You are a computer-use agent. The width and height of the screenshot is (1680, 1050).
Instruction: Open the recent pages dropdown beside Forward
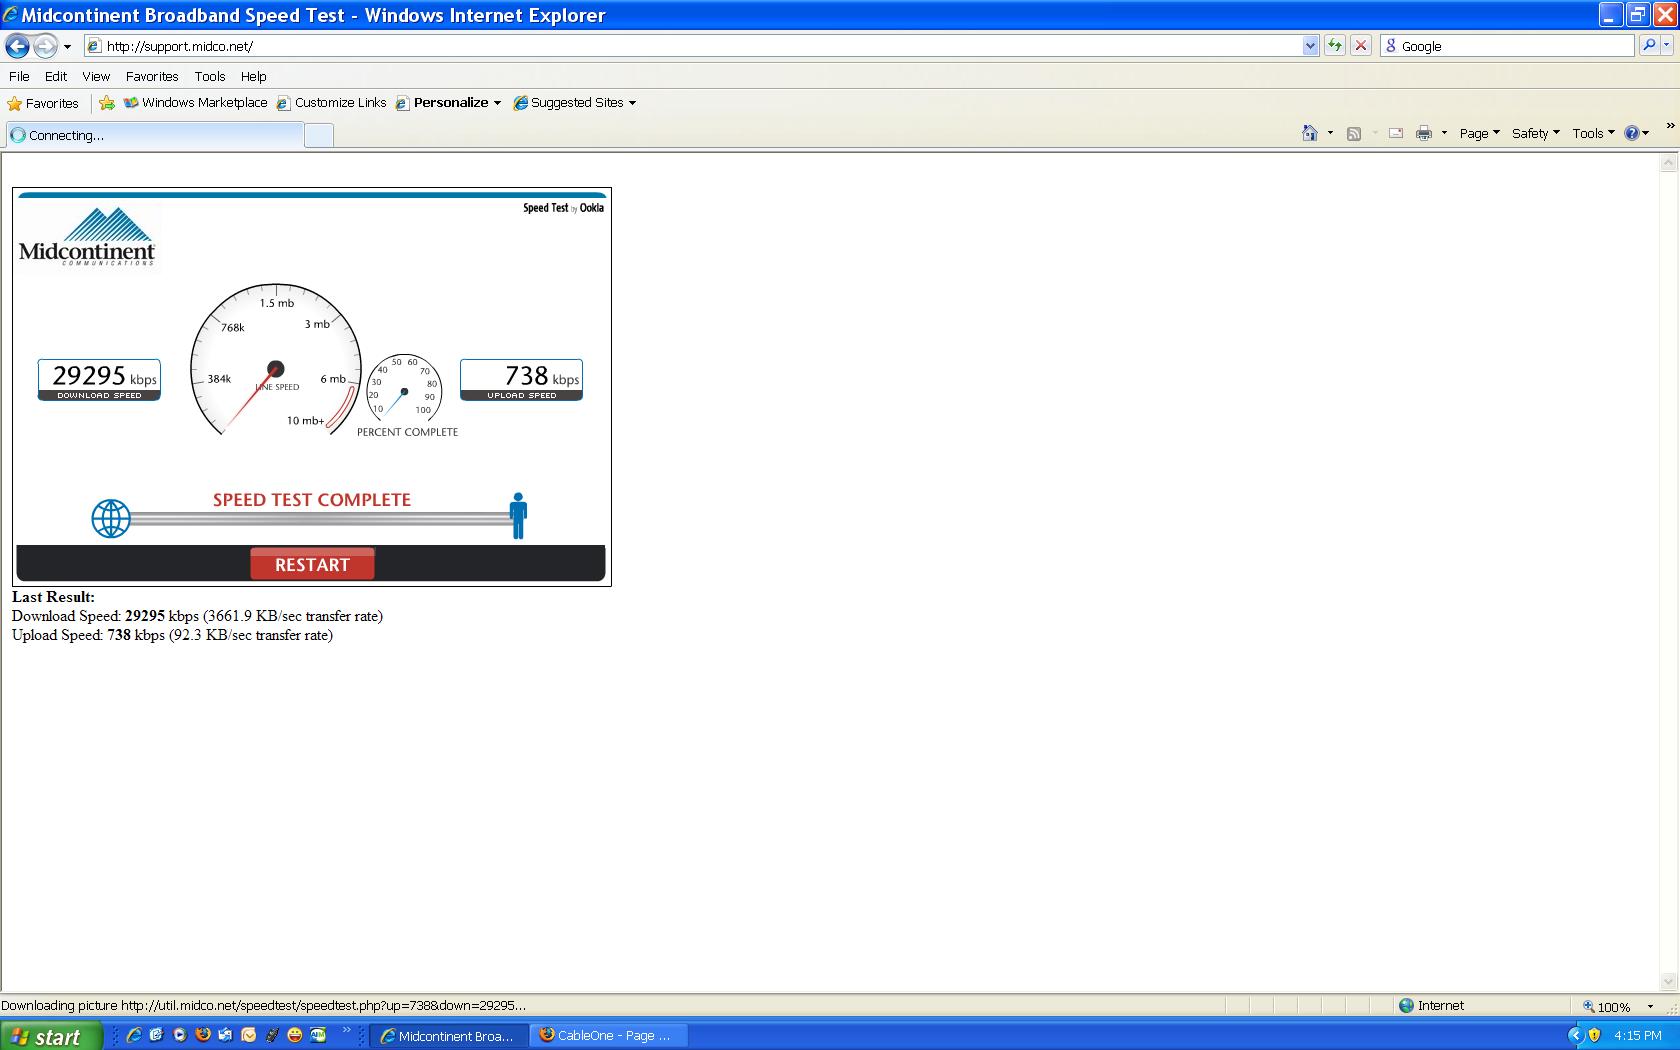tap(67, 46)
